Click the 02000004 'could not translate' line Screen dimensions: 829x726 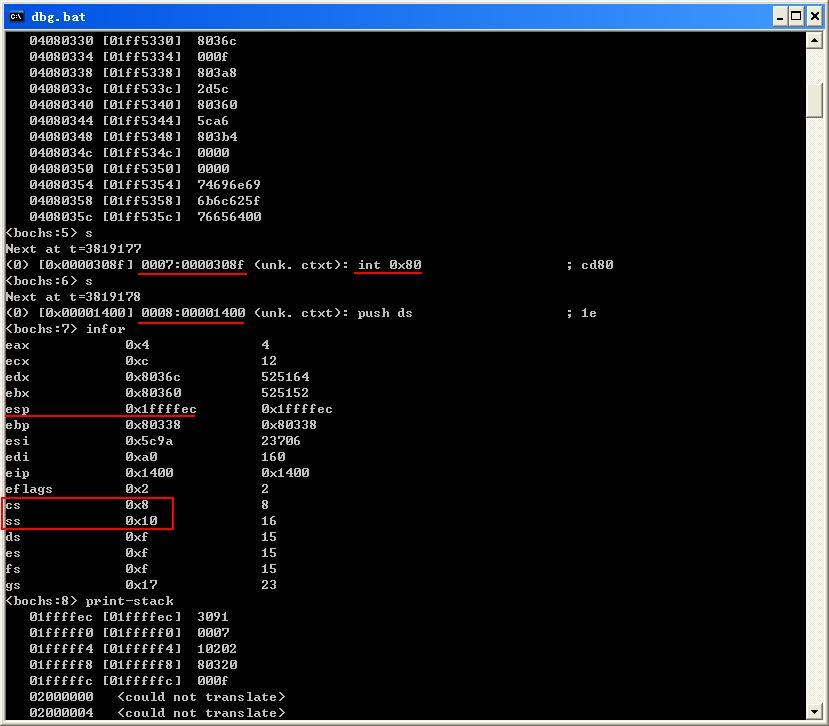point(157,713)
